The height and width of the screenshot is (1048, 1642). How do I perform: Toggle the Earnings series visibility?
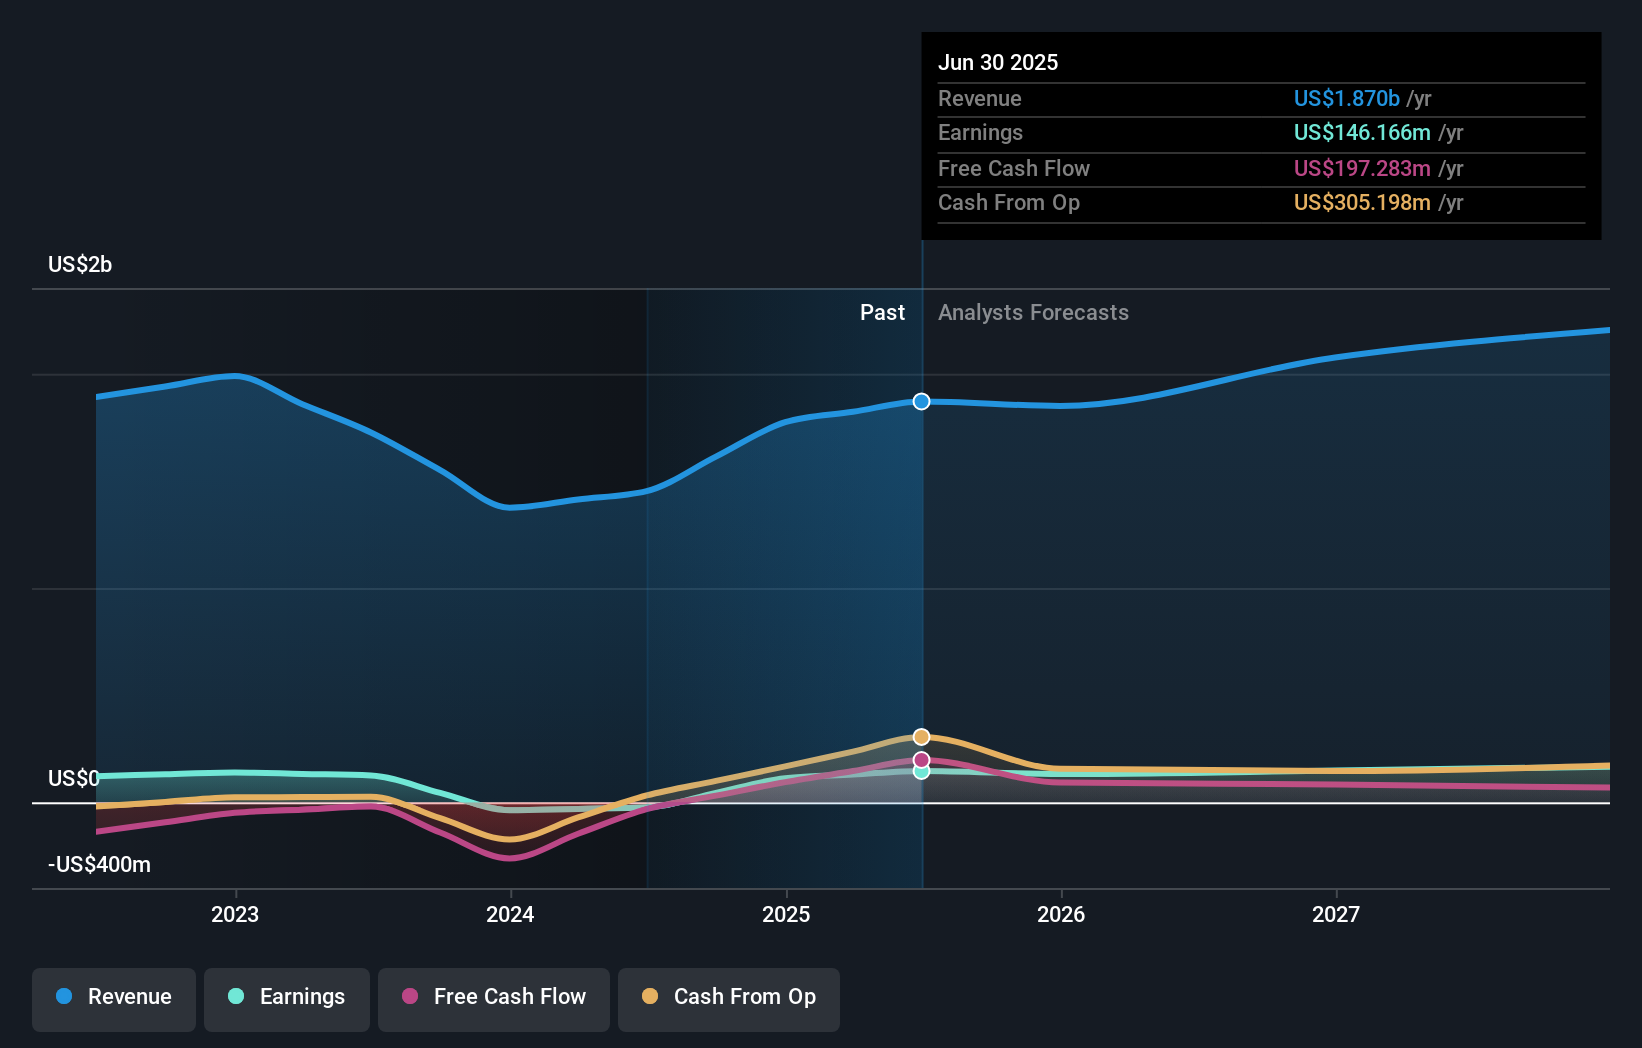(x=286, y=997)
